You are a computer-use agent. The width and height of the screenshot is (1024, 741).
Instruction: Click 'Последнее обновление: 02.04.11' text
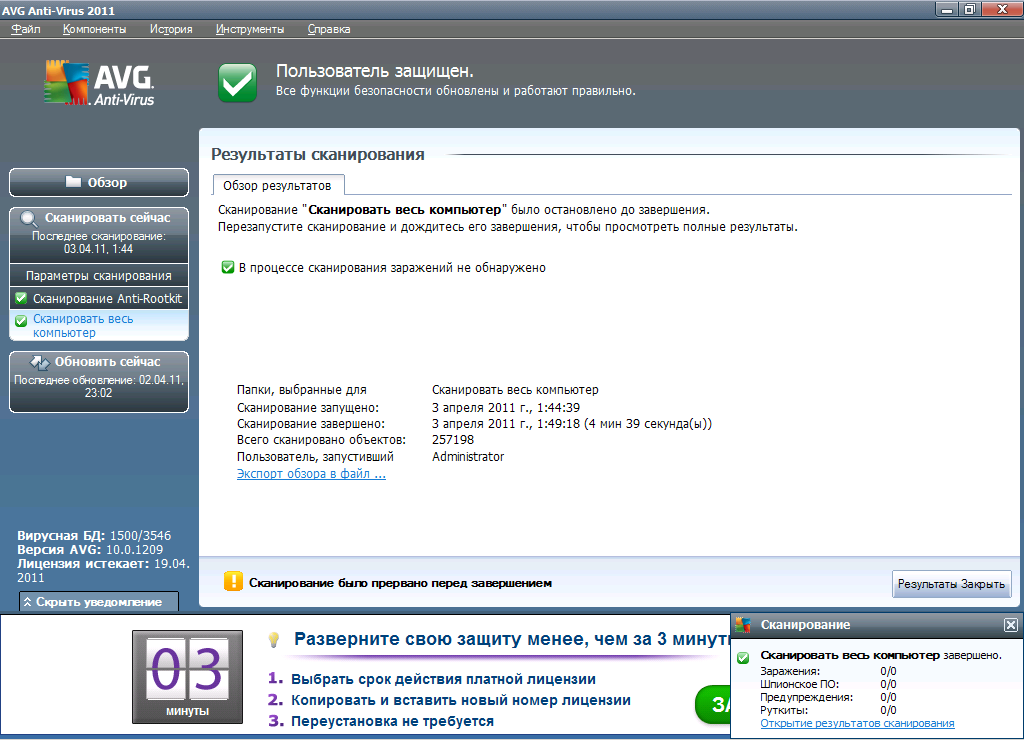point(99,386)
